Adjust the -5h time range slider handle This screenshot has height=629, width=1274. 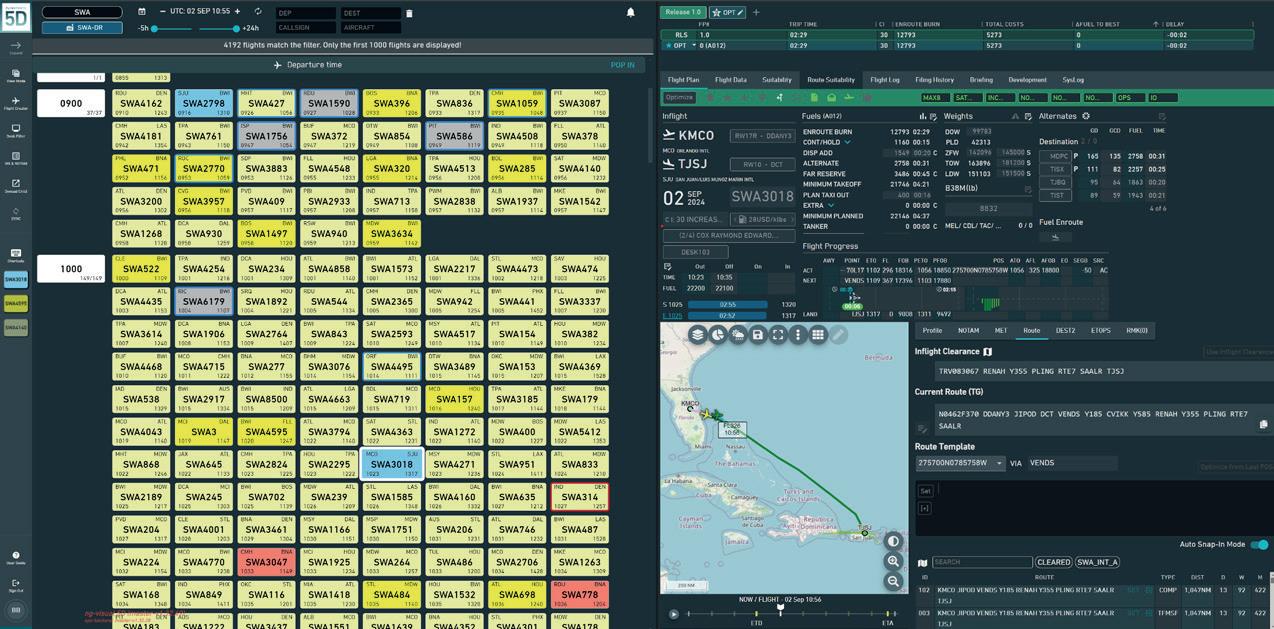pos(155,28)
